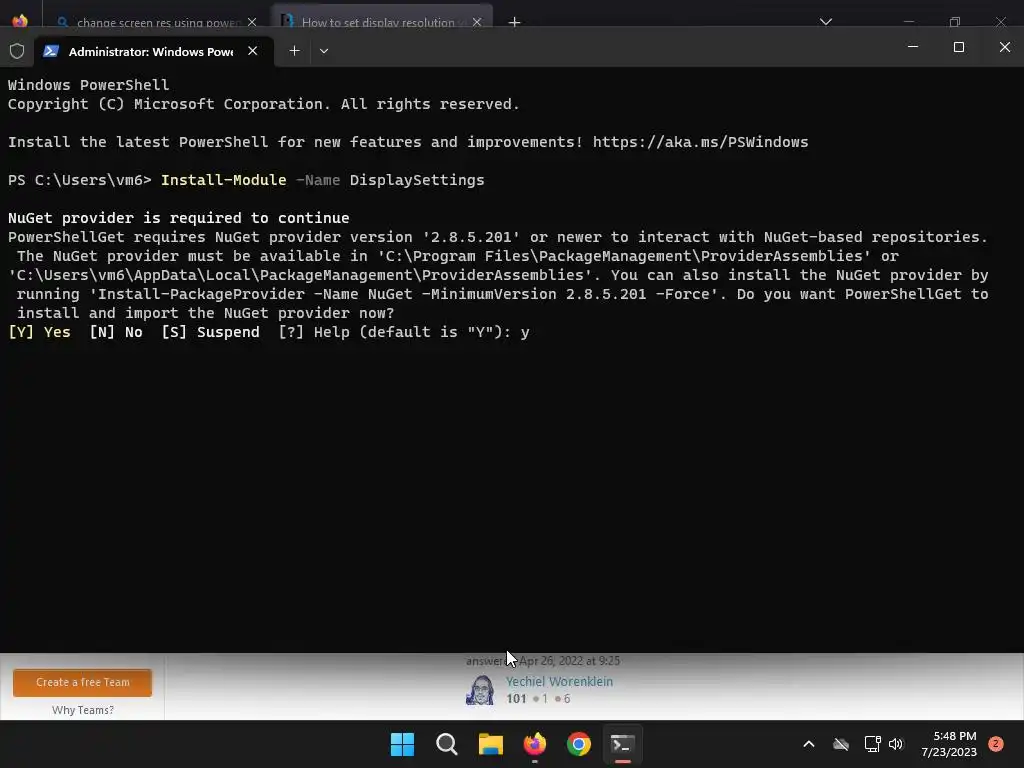This screenshot has width=1024, height=768.
Task: Select the Administrator: Windows PowerShell tab
Action: [151, 51]
